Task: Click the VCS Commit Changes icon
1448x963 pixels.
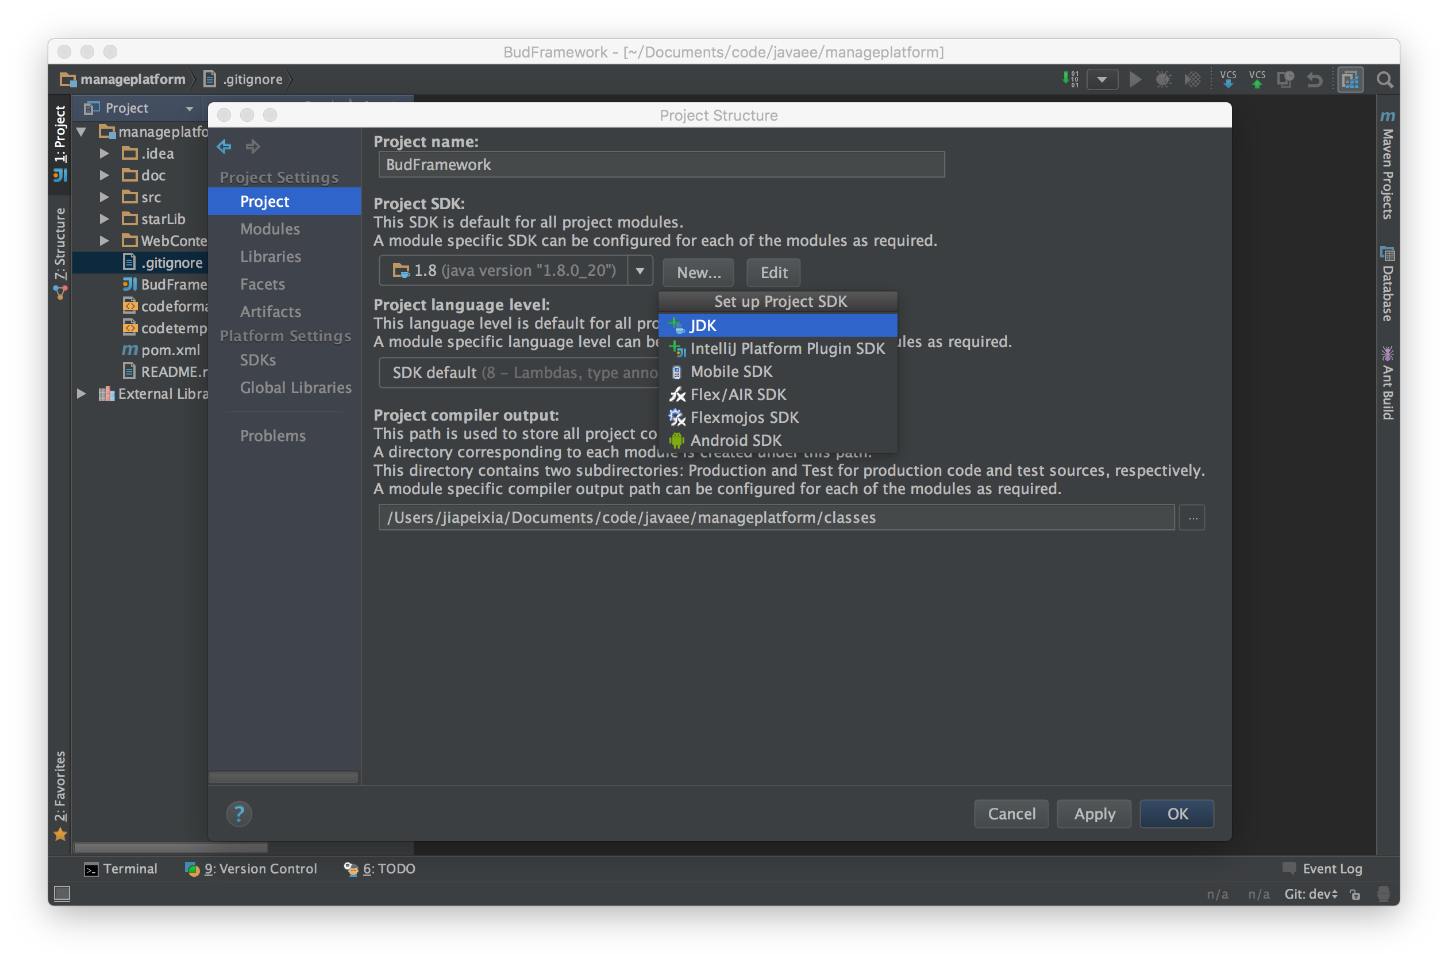Action: click(x=1257, y=79)
